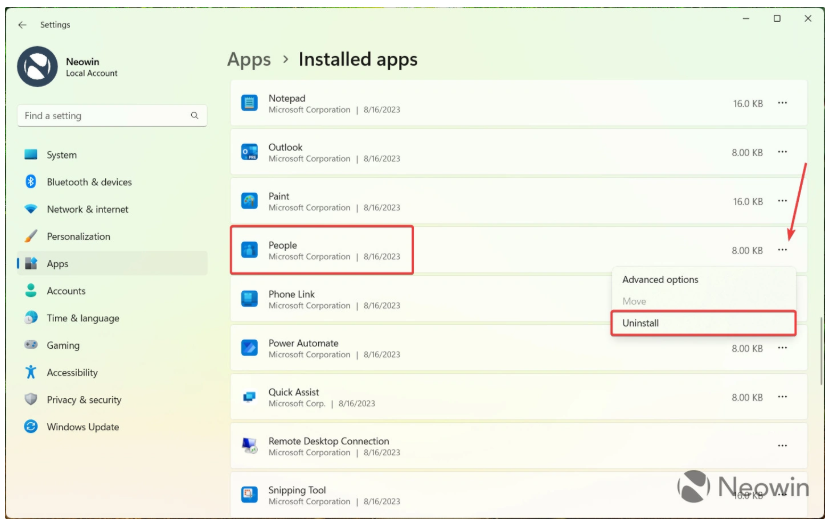Click the apps list scrollbar
Viewport: 832px width, 527px height.
(821, 351)
